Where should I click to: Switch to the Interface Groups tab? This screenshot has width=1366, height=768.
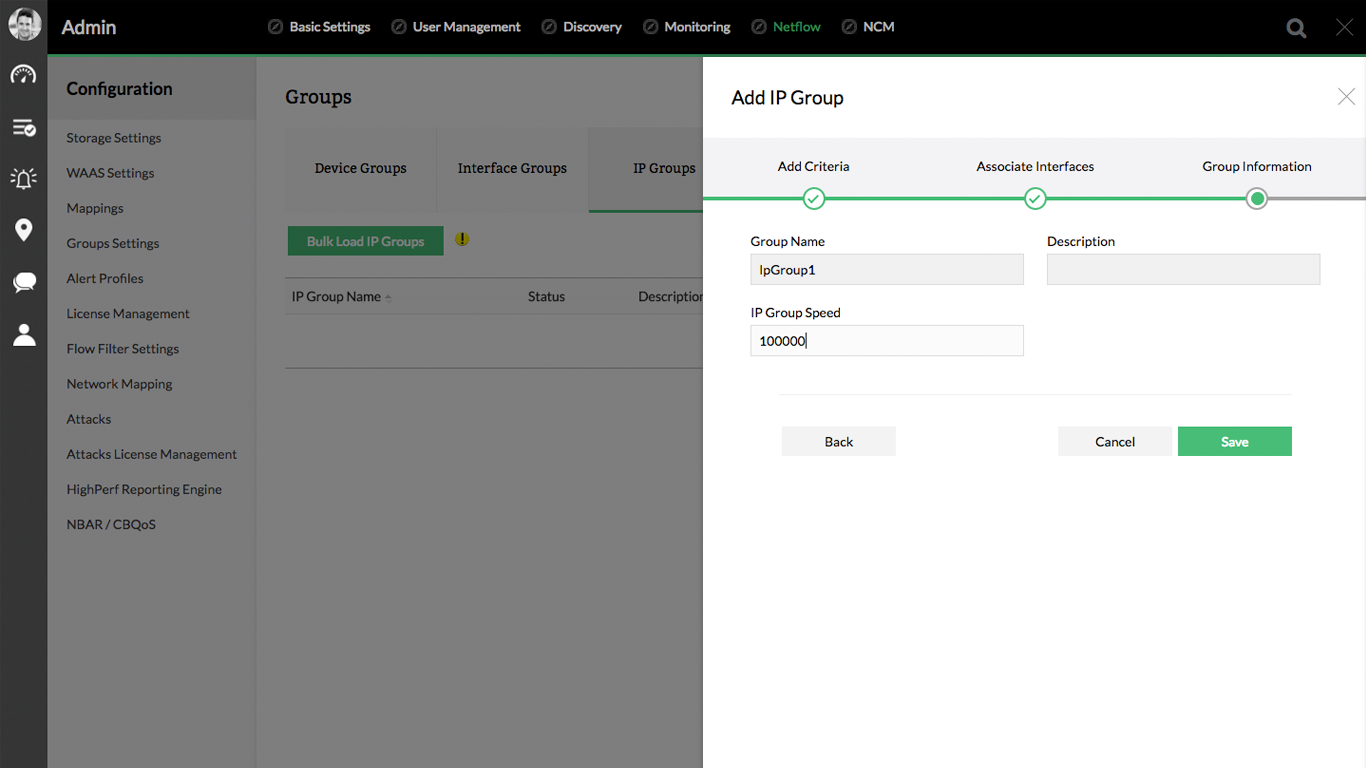pos(512,169)
